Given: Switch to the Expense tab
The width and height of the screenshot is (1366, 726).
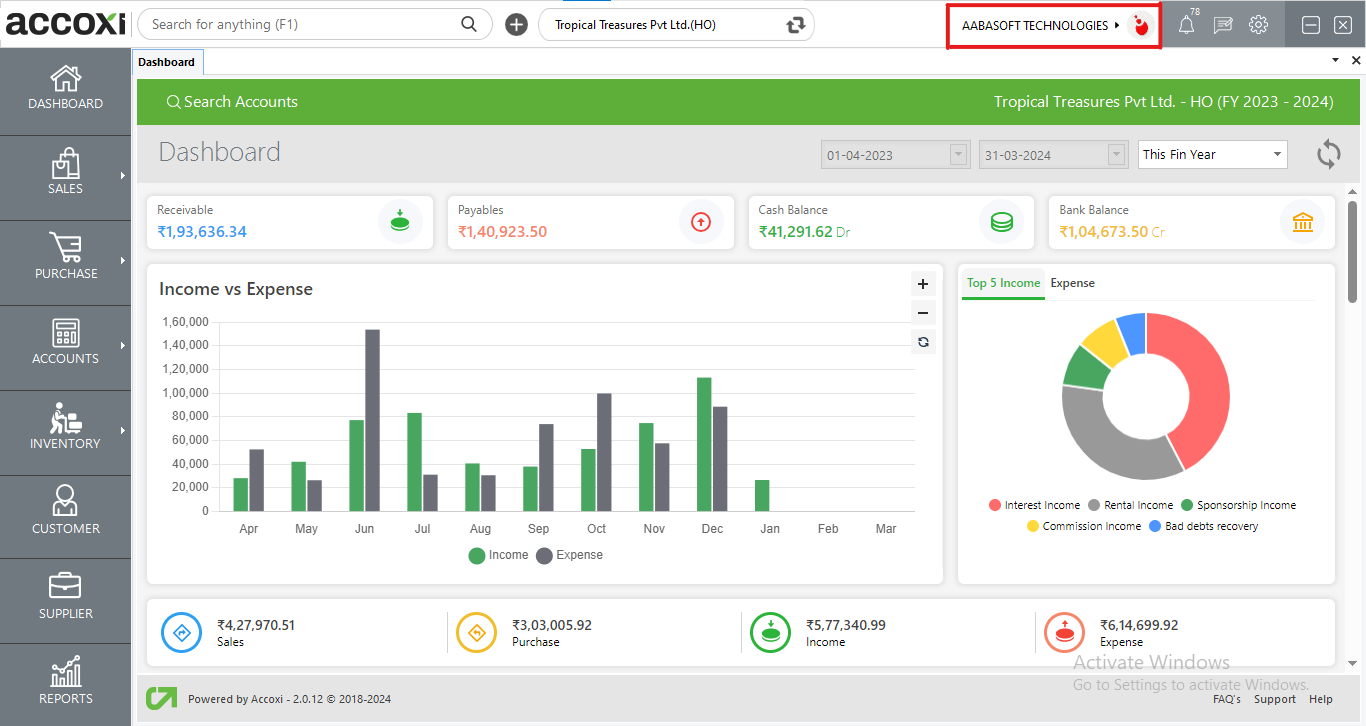Looking at the screenshot, I should [x=1072, y=283].
